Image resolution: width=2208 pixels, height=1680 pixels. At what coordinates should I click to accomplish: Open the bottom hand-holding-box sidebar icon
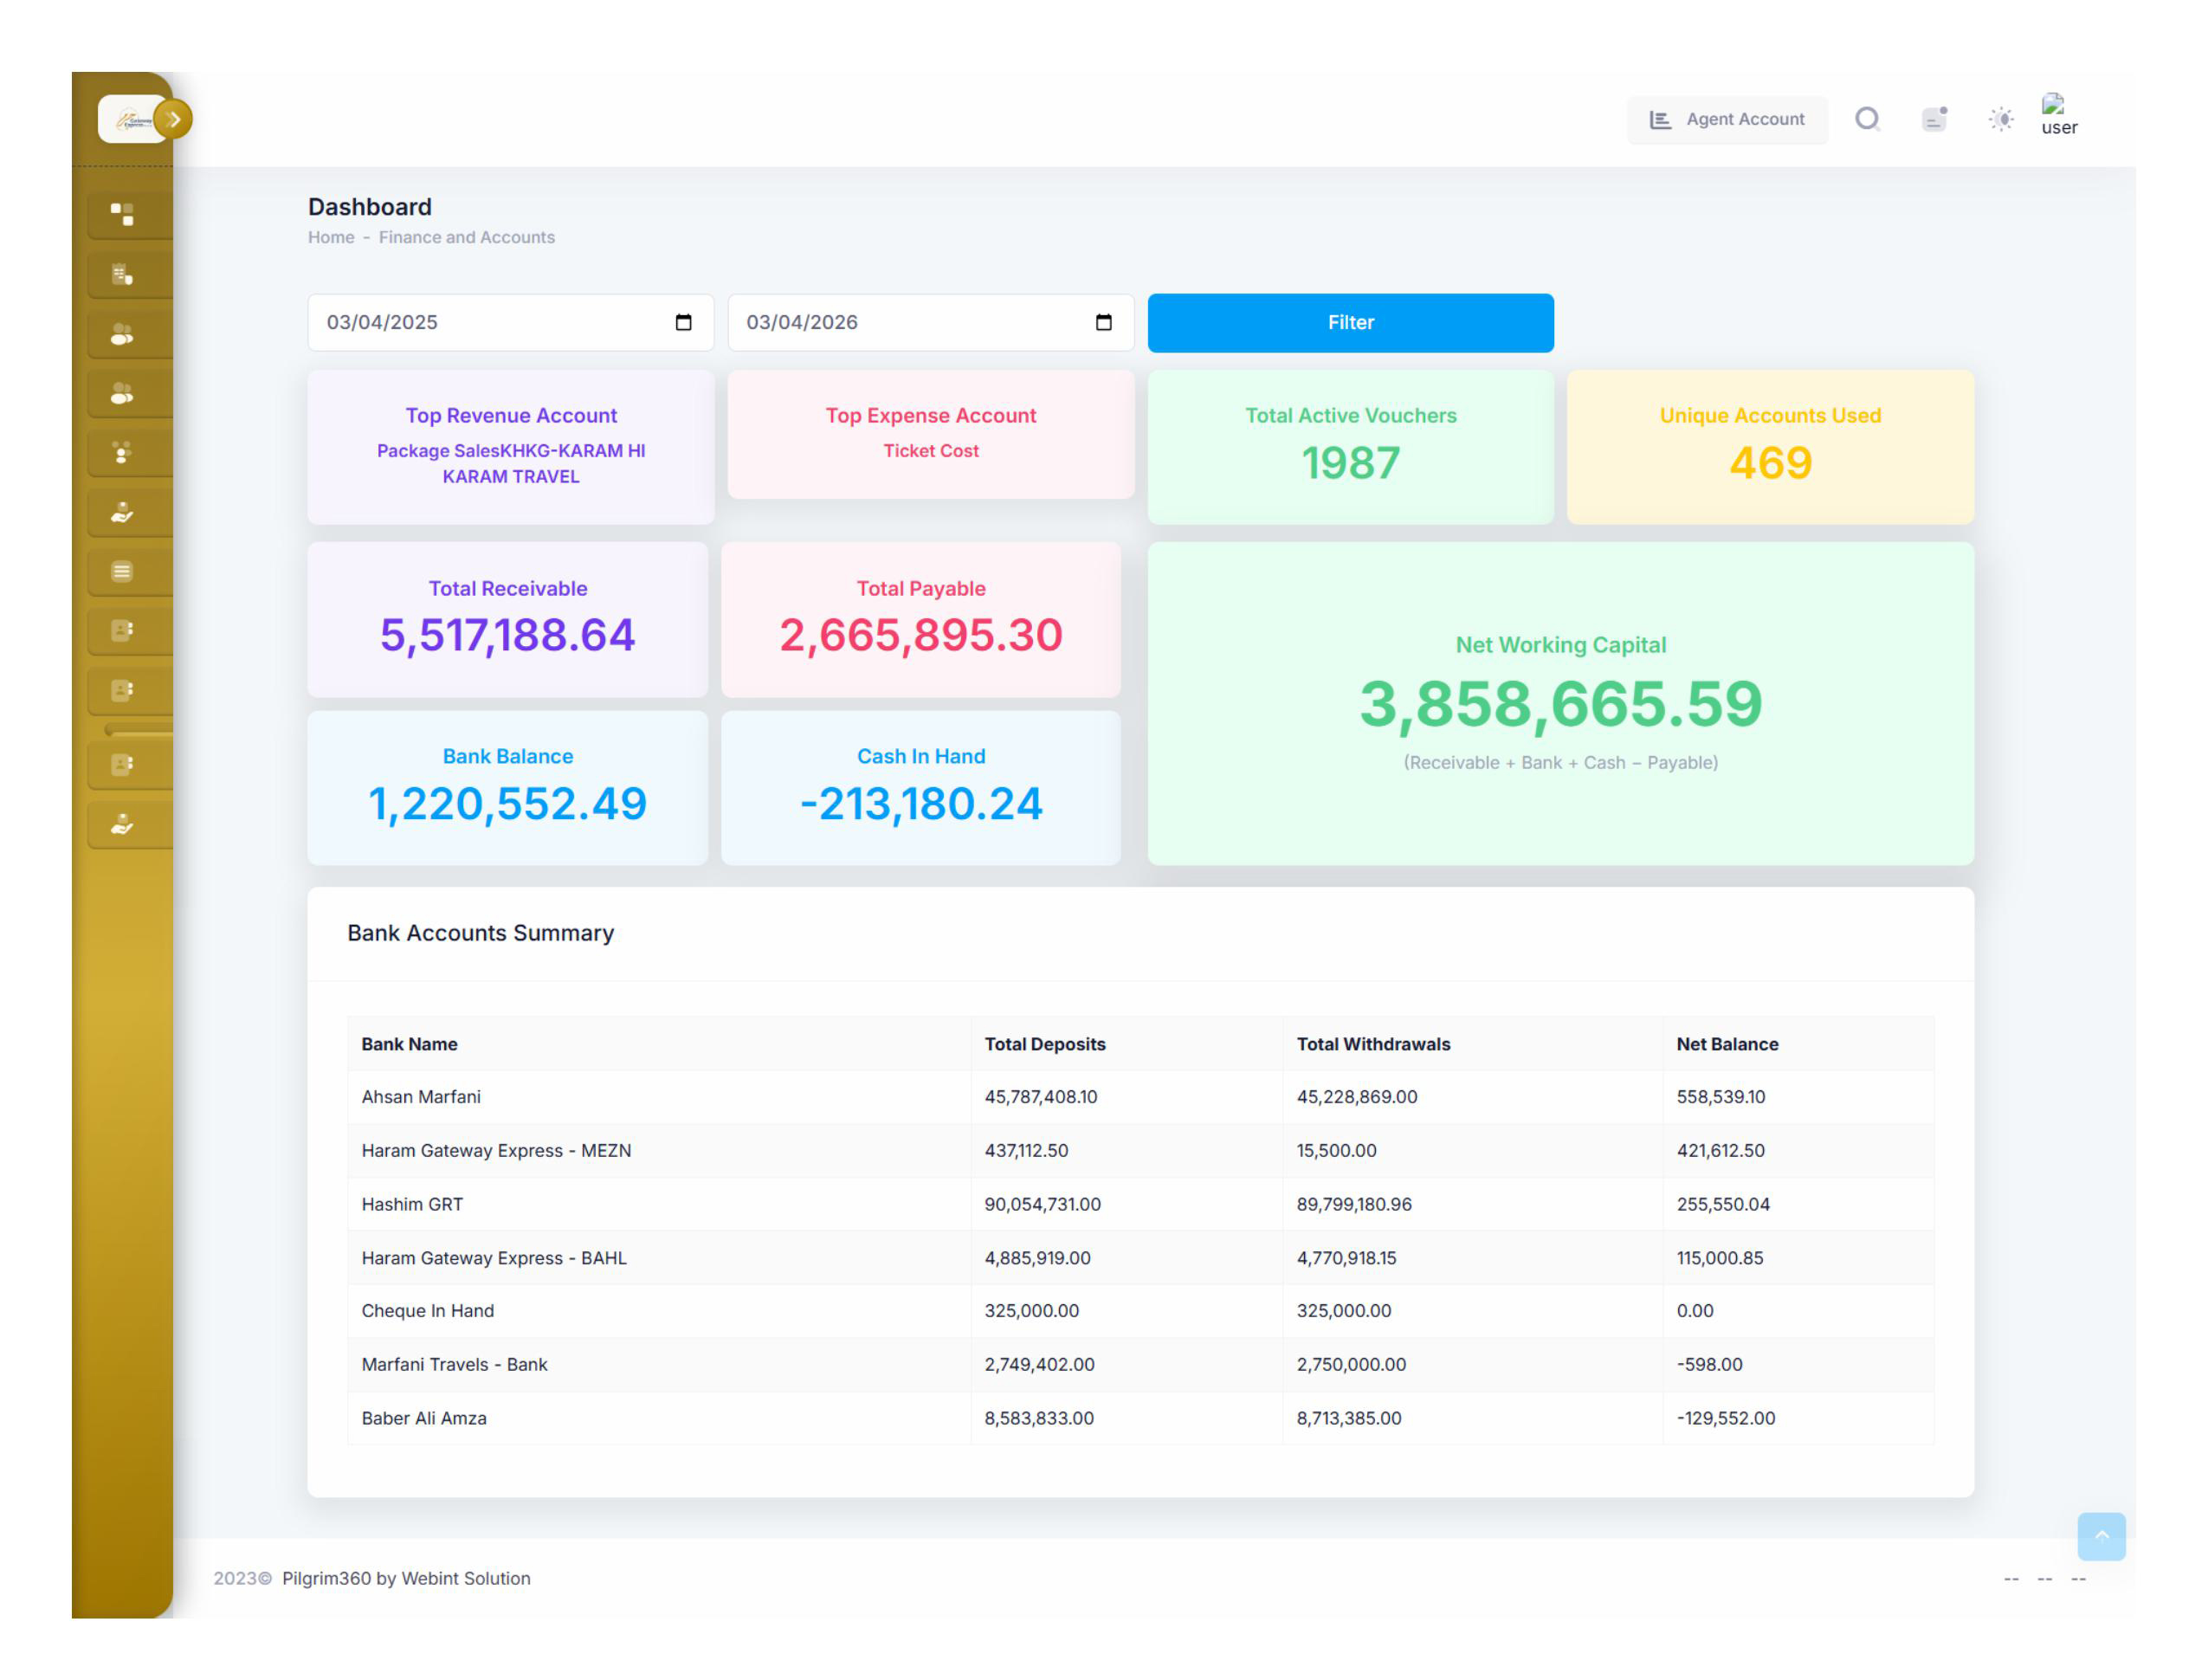(122, 824)
